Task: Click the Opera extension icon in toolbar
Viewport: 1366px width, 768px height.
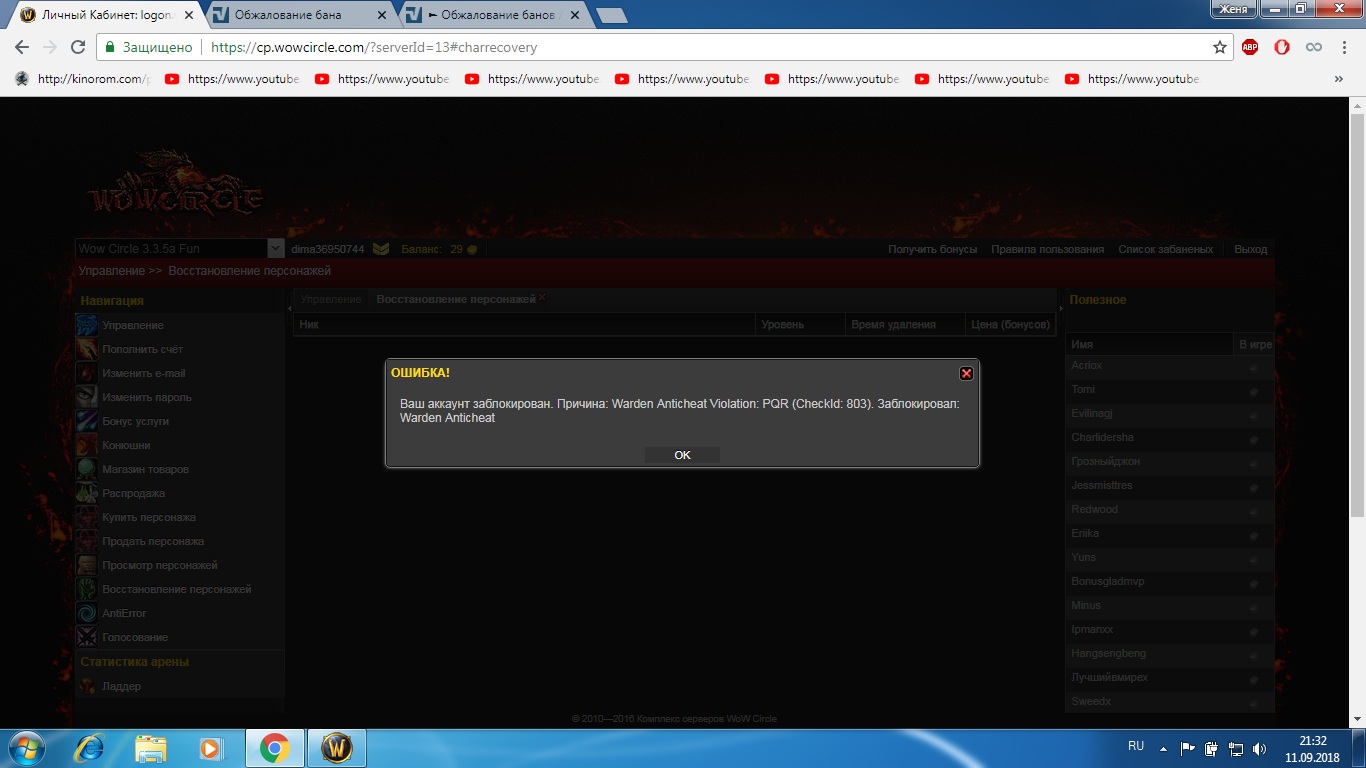Action: pos(1282,47)
